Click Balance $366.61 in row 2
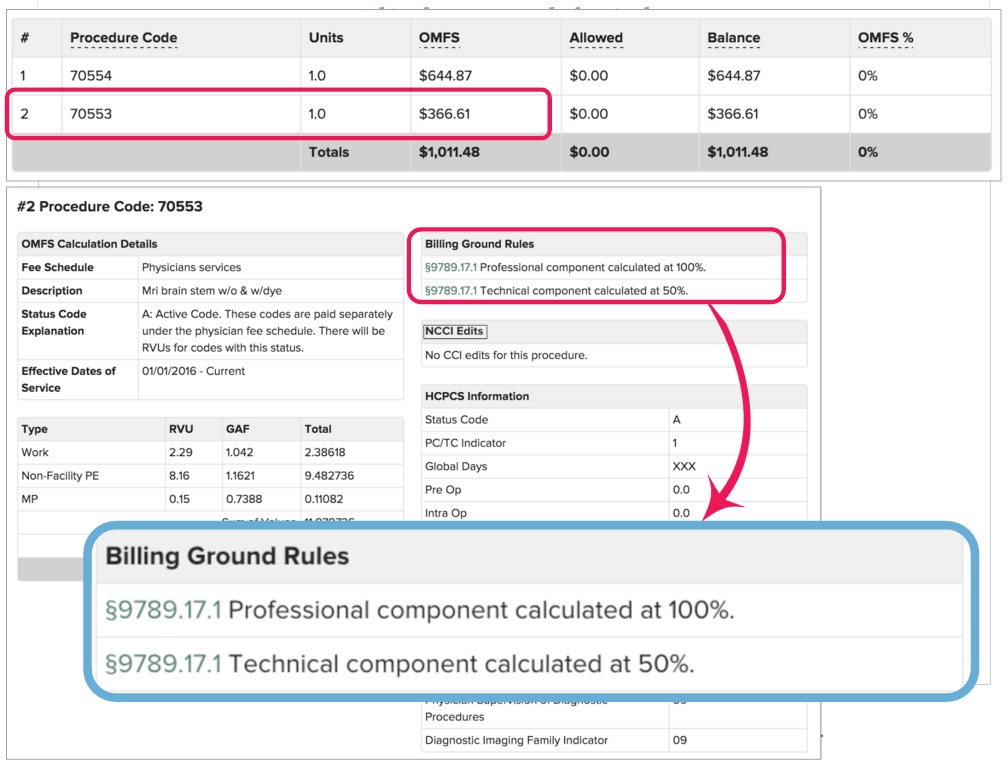 [733, 114]
